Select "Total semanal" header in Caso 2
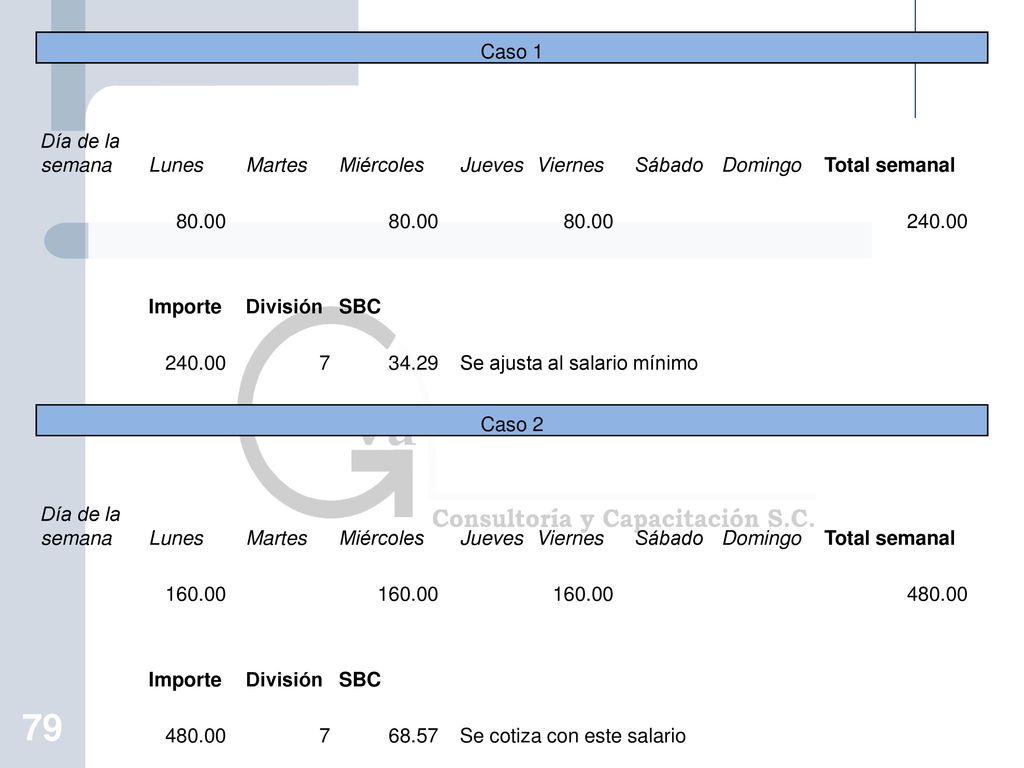Image resolution: width=1024 pixels, height=768 pixels. [x=889, y=538]
